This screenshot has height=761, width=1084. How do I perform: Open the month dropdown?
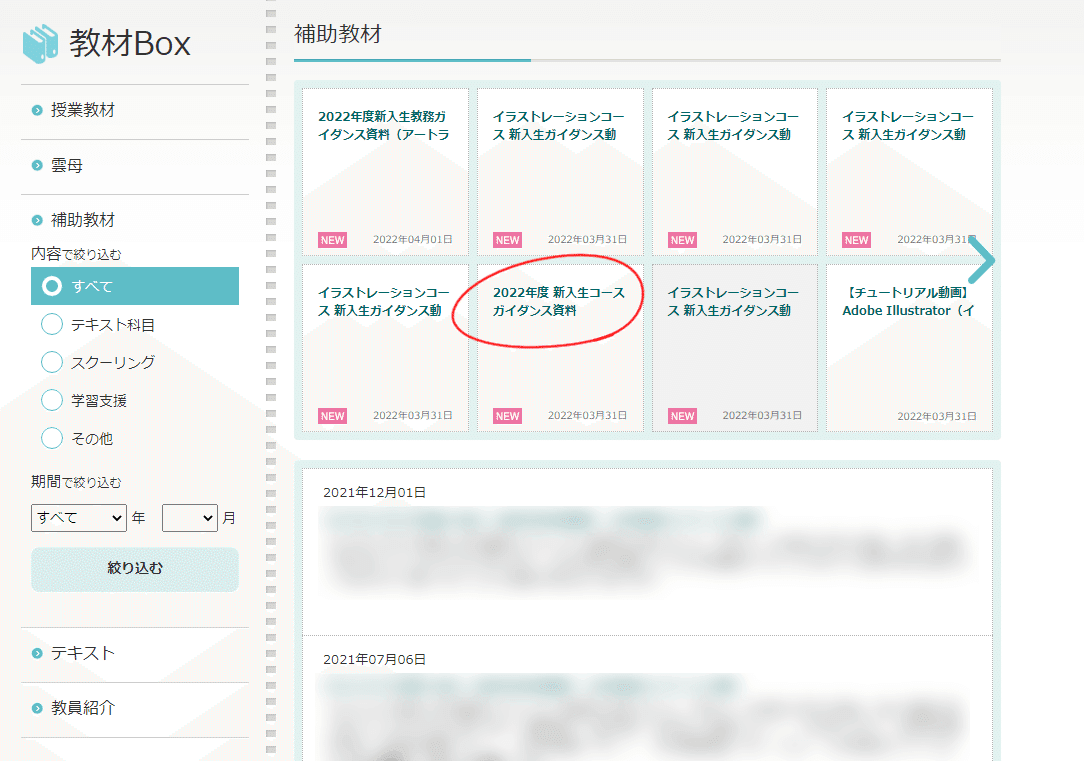click(x=190, y=518)
